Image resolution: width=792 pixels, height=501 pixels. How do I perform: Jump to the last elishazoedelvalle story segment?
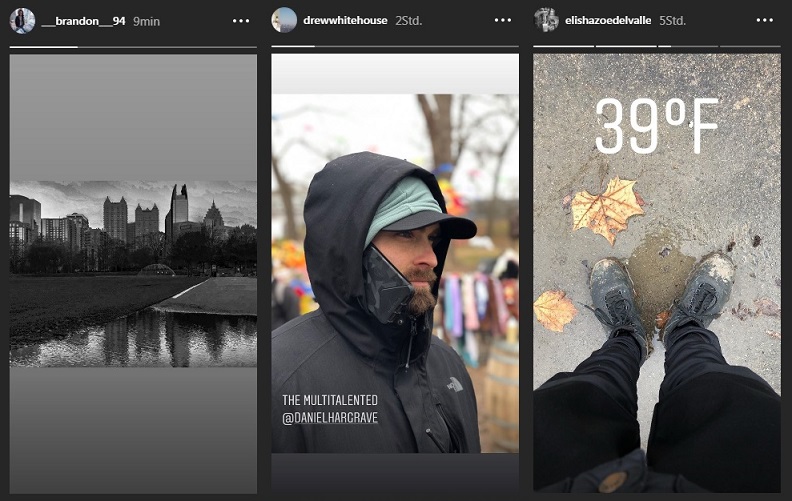[x=750, y=46]
